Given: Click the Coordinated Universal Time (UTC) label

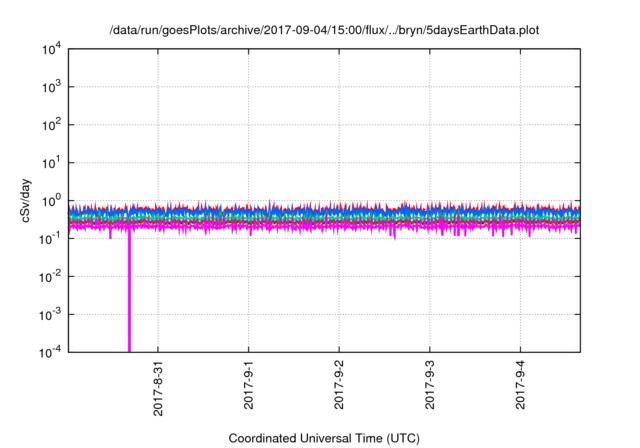Looking at the screenshot, I should tap(324, 438).
